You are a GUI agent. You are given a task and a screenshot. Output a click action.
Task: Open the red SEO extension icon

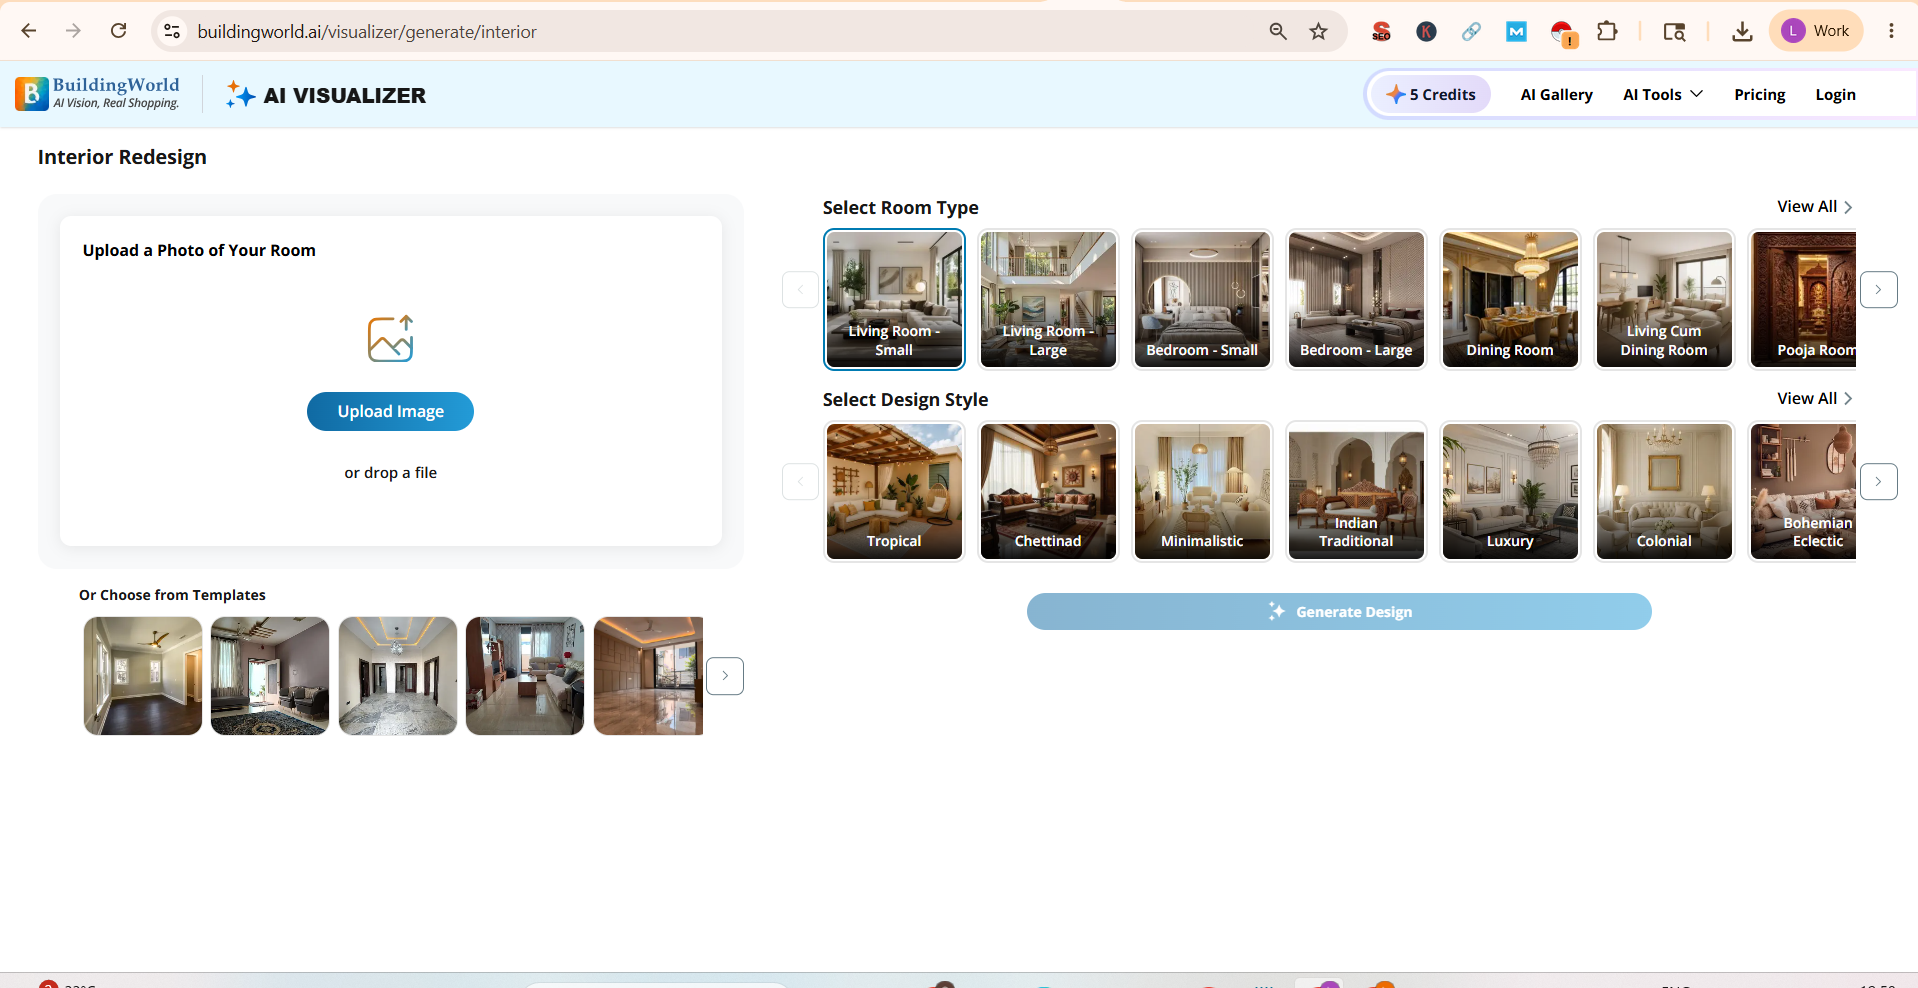[x=1381, y=31]
